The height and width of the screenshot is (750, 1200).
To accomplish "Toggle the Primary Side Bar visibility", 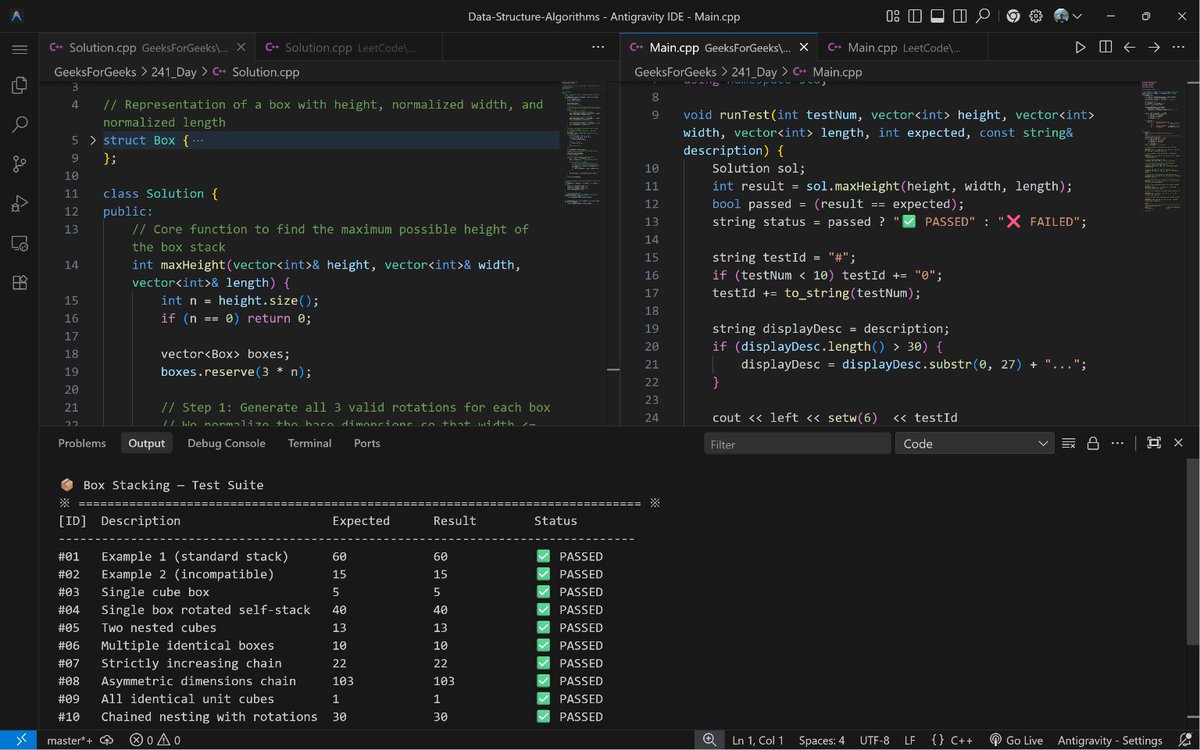I will [915, 16].
